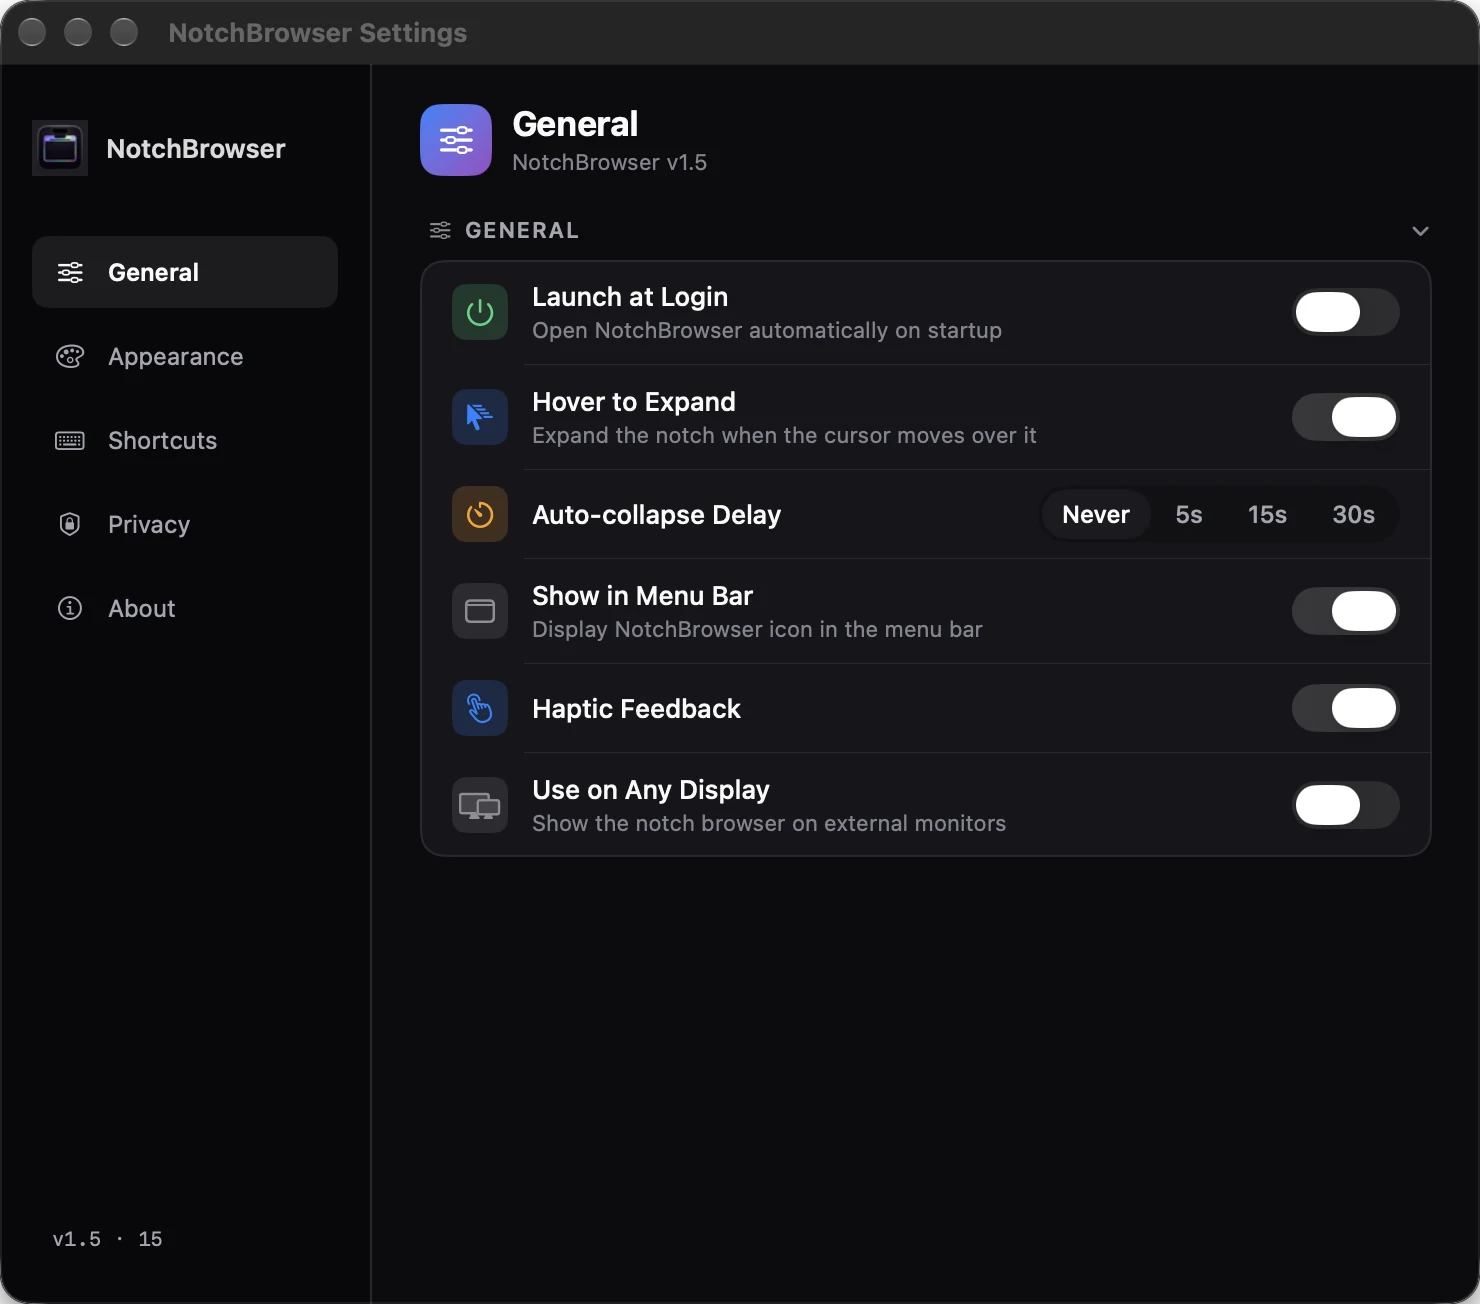Click 'Open NotchBrowser automatically on startup' description
This screenshot has height=1304, width=1480.
[767, 330]
